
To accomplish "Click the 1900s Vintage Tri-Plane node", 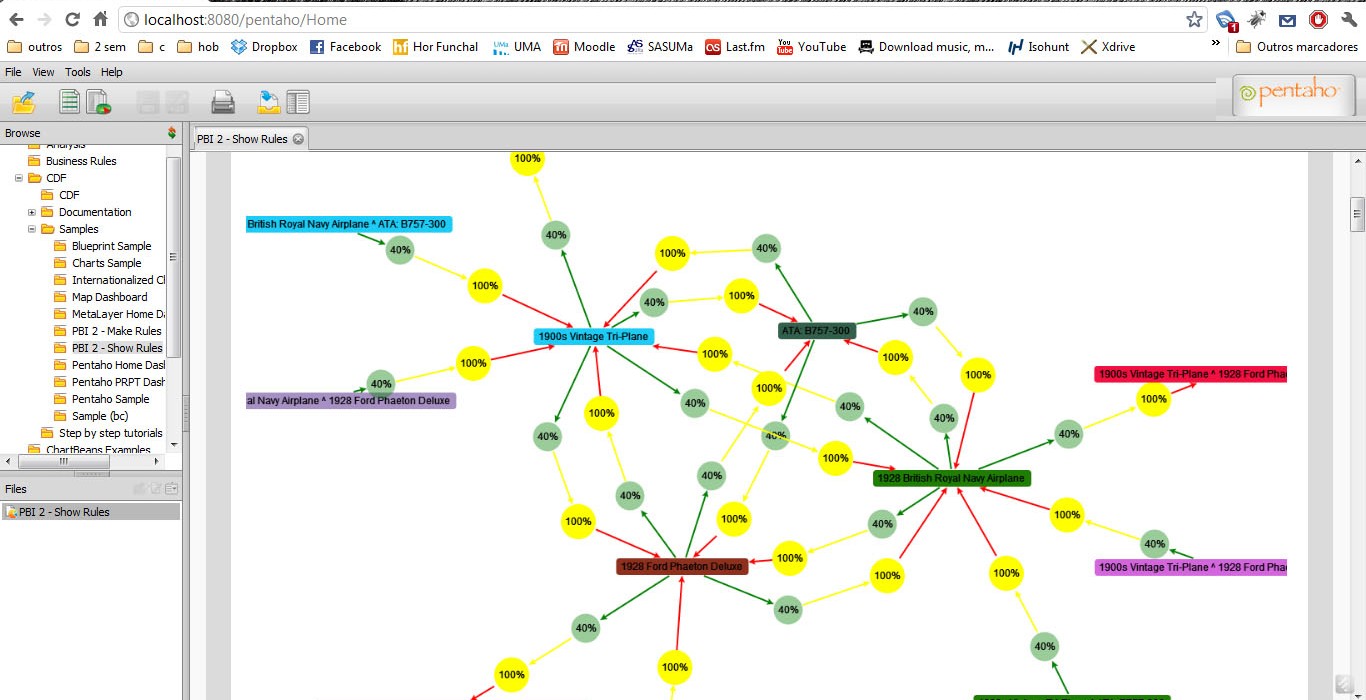I will [594, 336].
